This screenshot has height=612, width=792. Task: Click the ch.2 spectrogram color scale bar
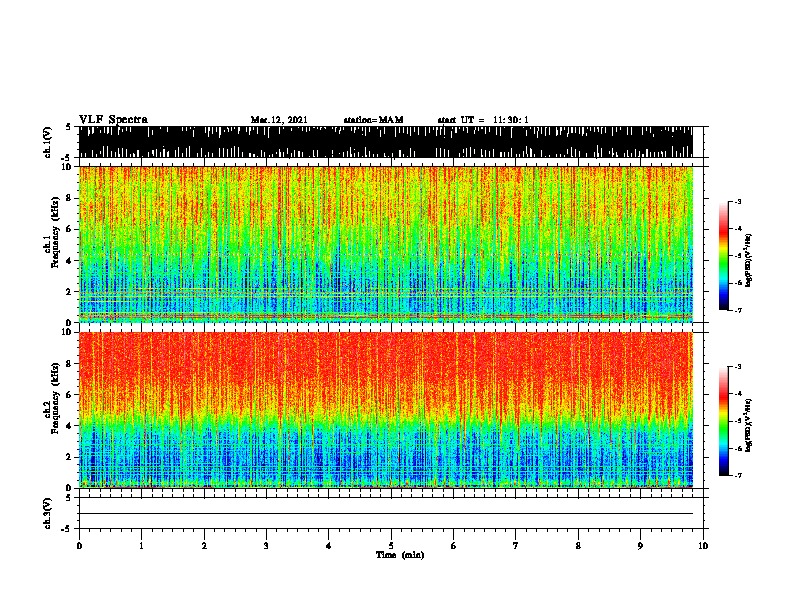[x=724, y=421]
